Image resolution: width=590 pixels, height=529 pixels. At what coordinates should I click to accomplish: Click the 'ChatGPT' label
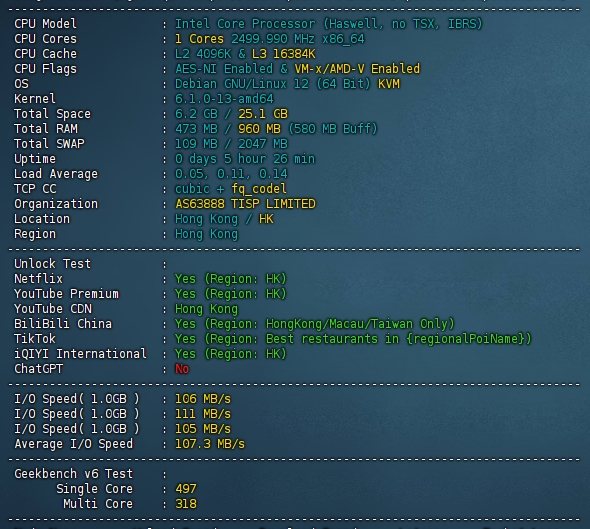pos(39,369)
